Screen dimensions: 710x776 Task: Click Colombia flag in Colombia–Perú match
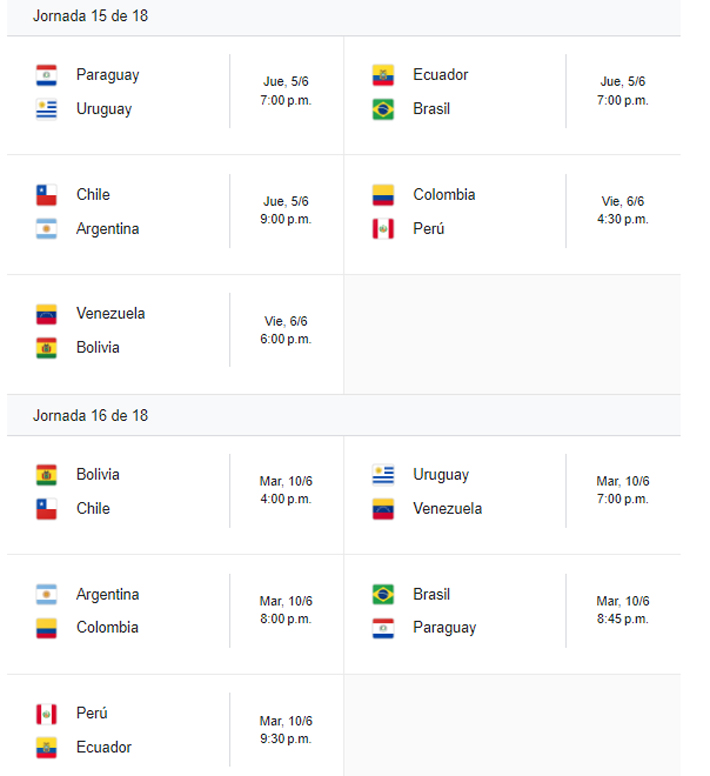[383, 195]
